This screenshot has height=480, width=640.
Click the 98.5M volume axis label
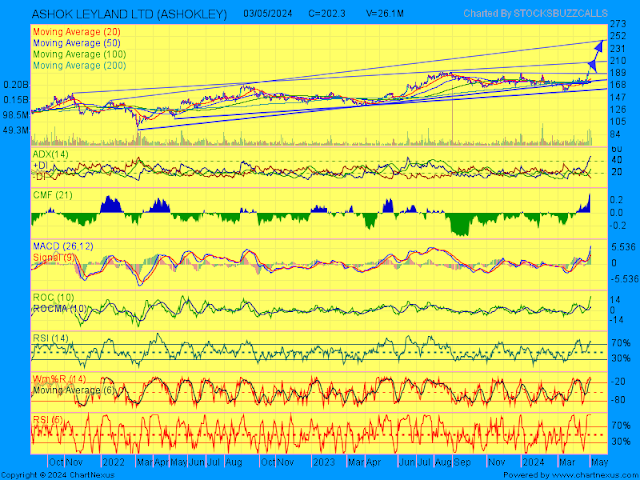pyautogui.click(x=16, y=115)
